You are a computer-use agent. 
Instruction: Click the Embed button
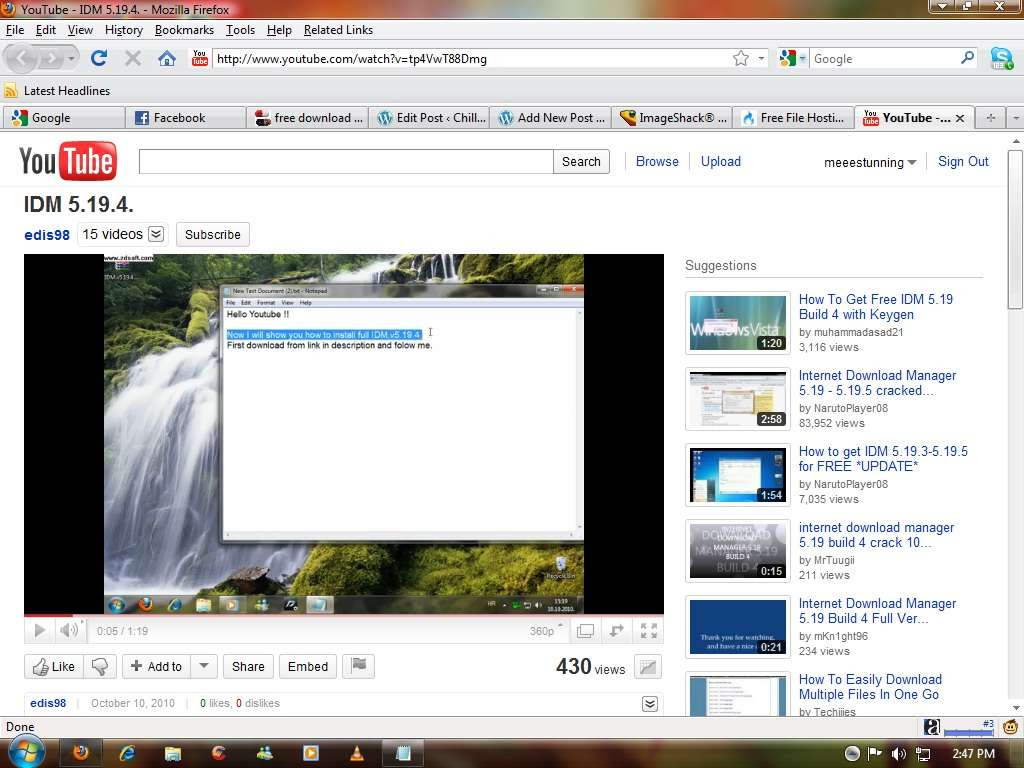click(308, 666)
